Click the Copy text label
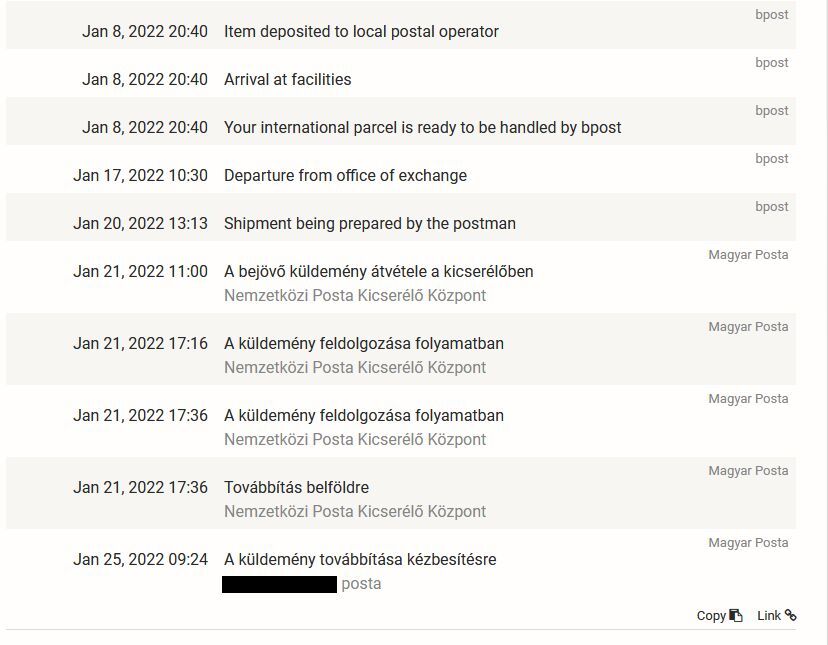Screen dimensions: 828x645 click(711, 616)
